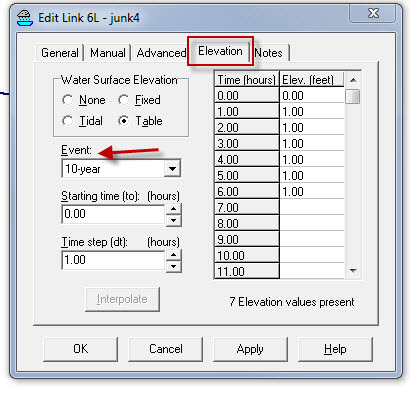Click the 0.00 time row header
This screenshot has width=413, height=397.
(247, 95)
